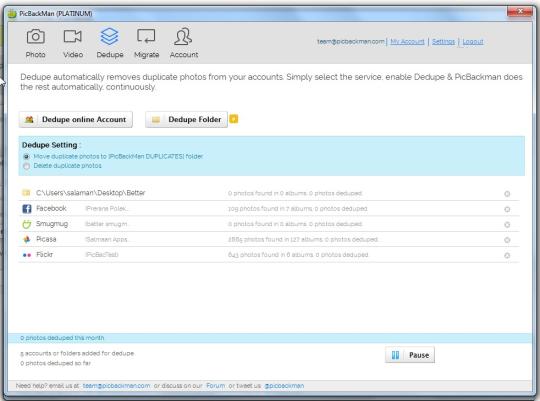This screenshot has width=540, height=401.
Task: Click Picasa photos found in 127 albums status
Action: [303, 239]
